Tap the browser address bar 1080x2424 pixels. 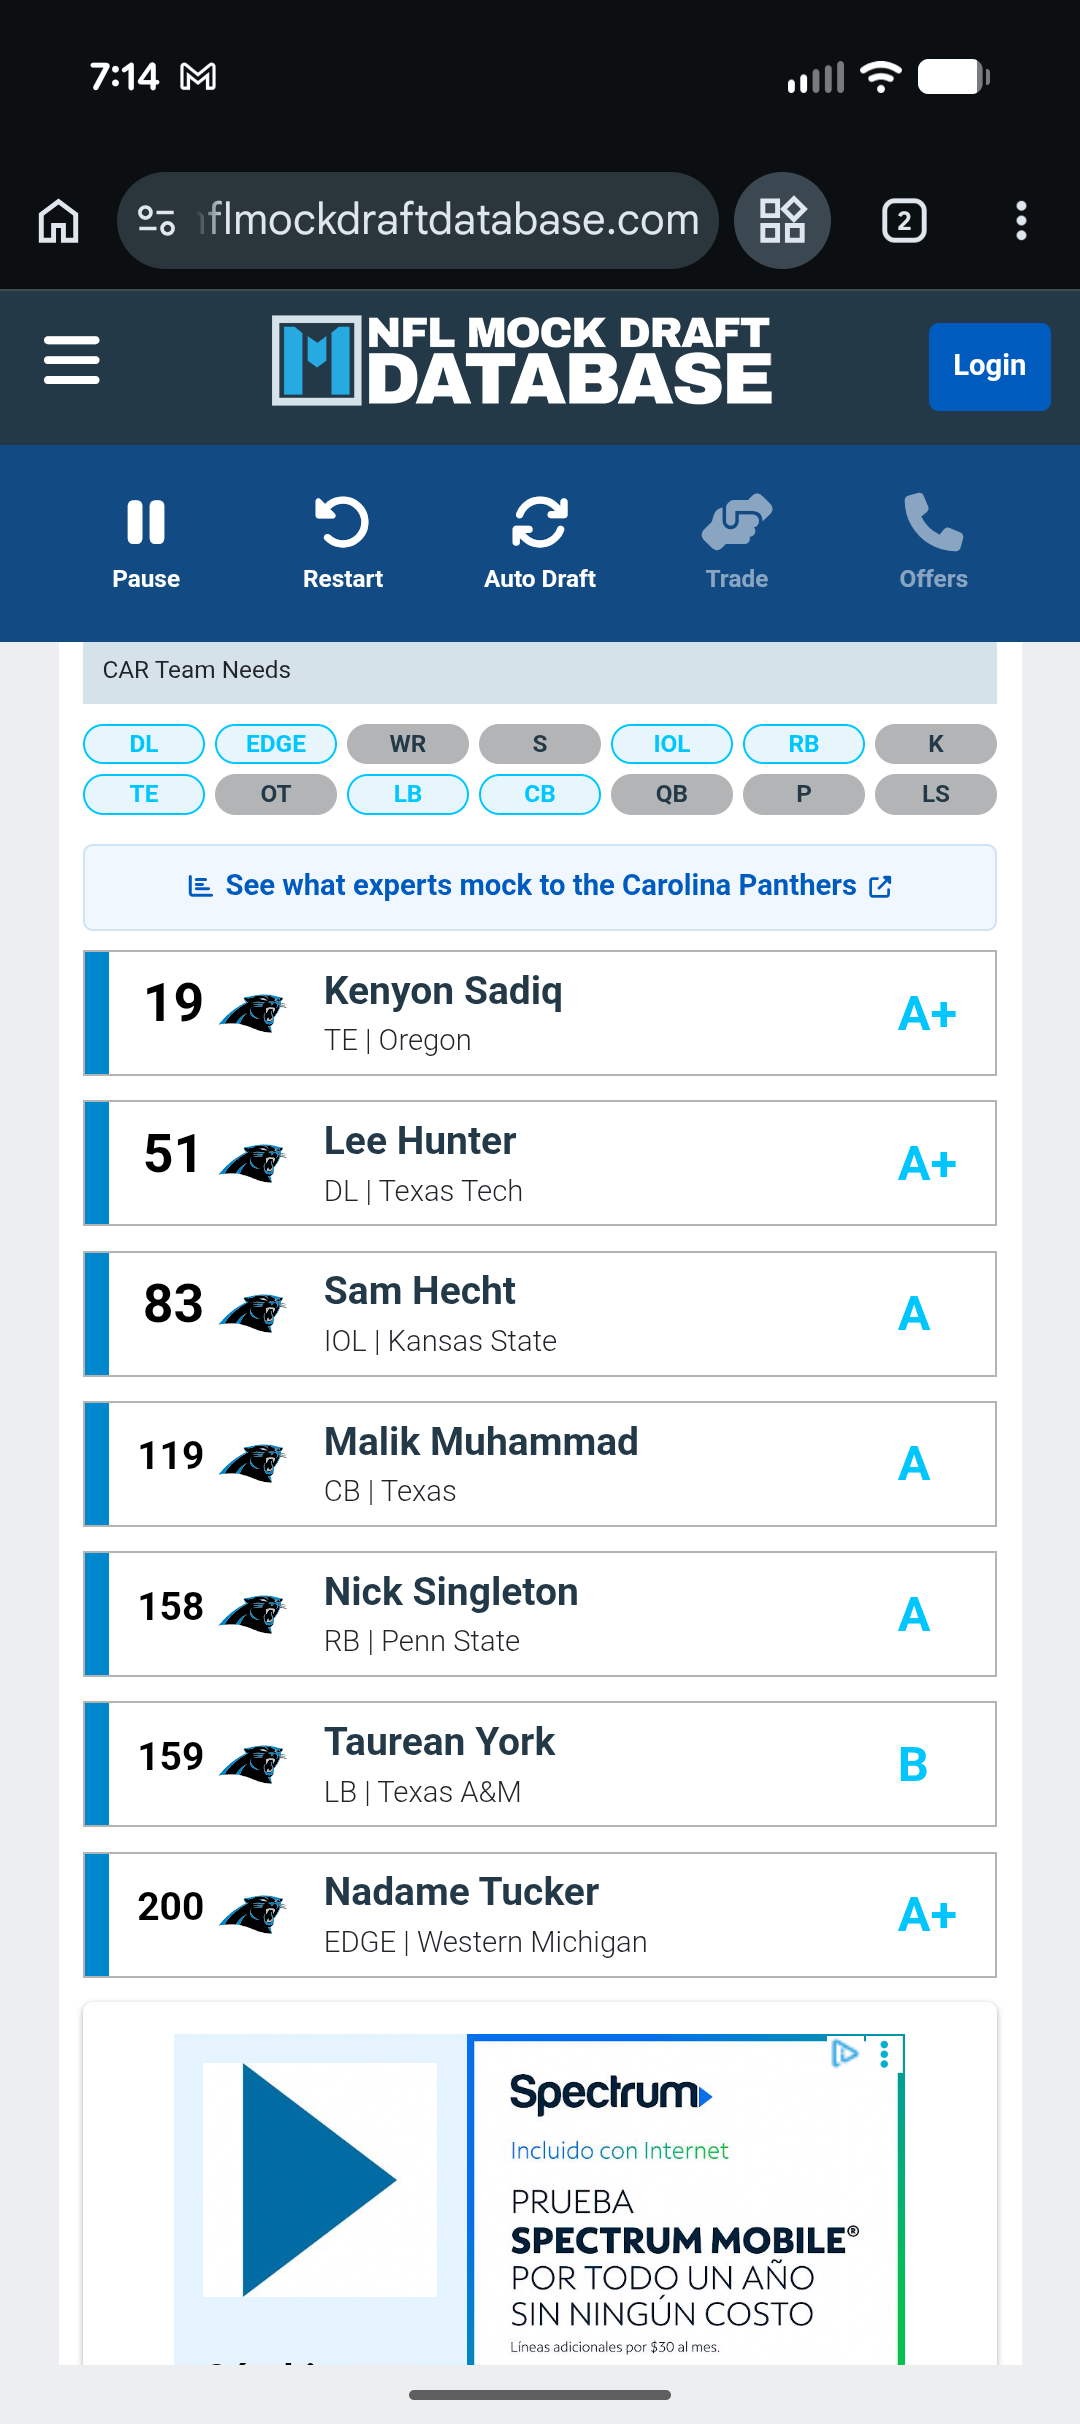pyautogui.click(x=420, y=220)
